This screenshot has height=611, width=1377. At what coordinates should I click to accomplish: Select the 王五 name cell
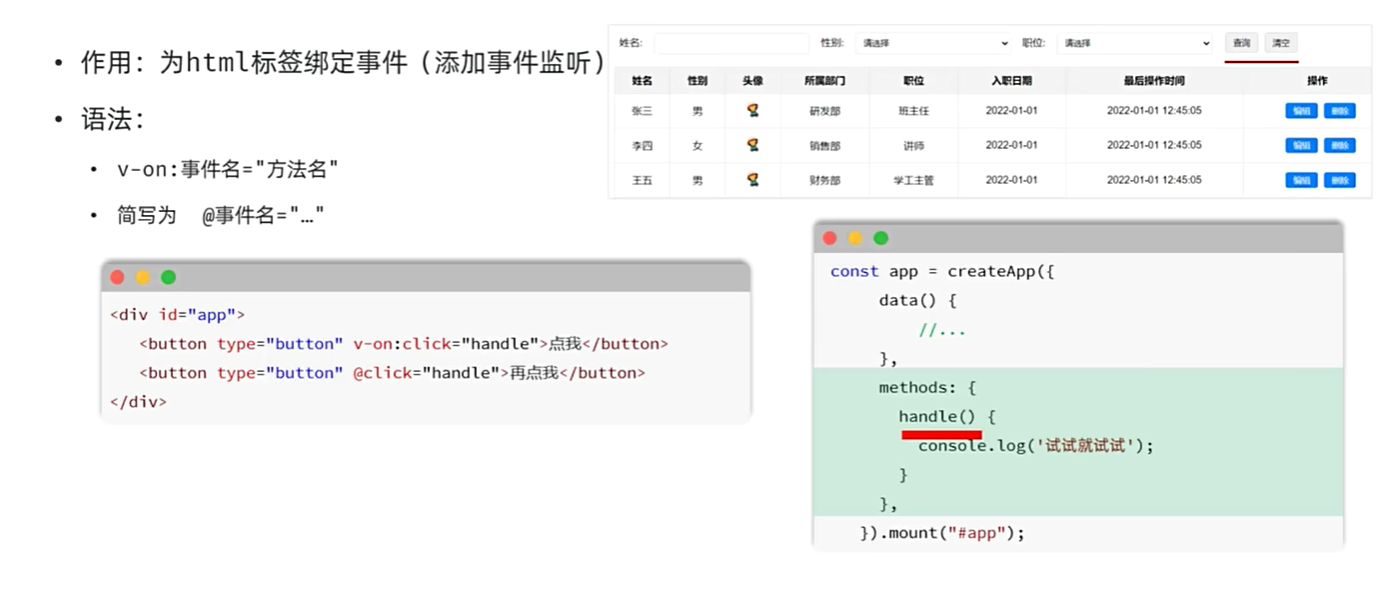(642, 181)
